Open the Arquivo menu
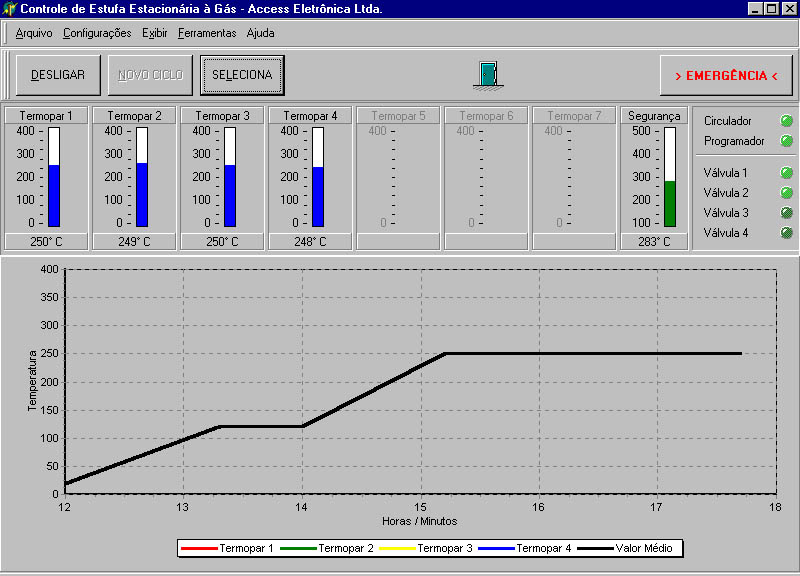Screen dimensions: 800x576 34,33
